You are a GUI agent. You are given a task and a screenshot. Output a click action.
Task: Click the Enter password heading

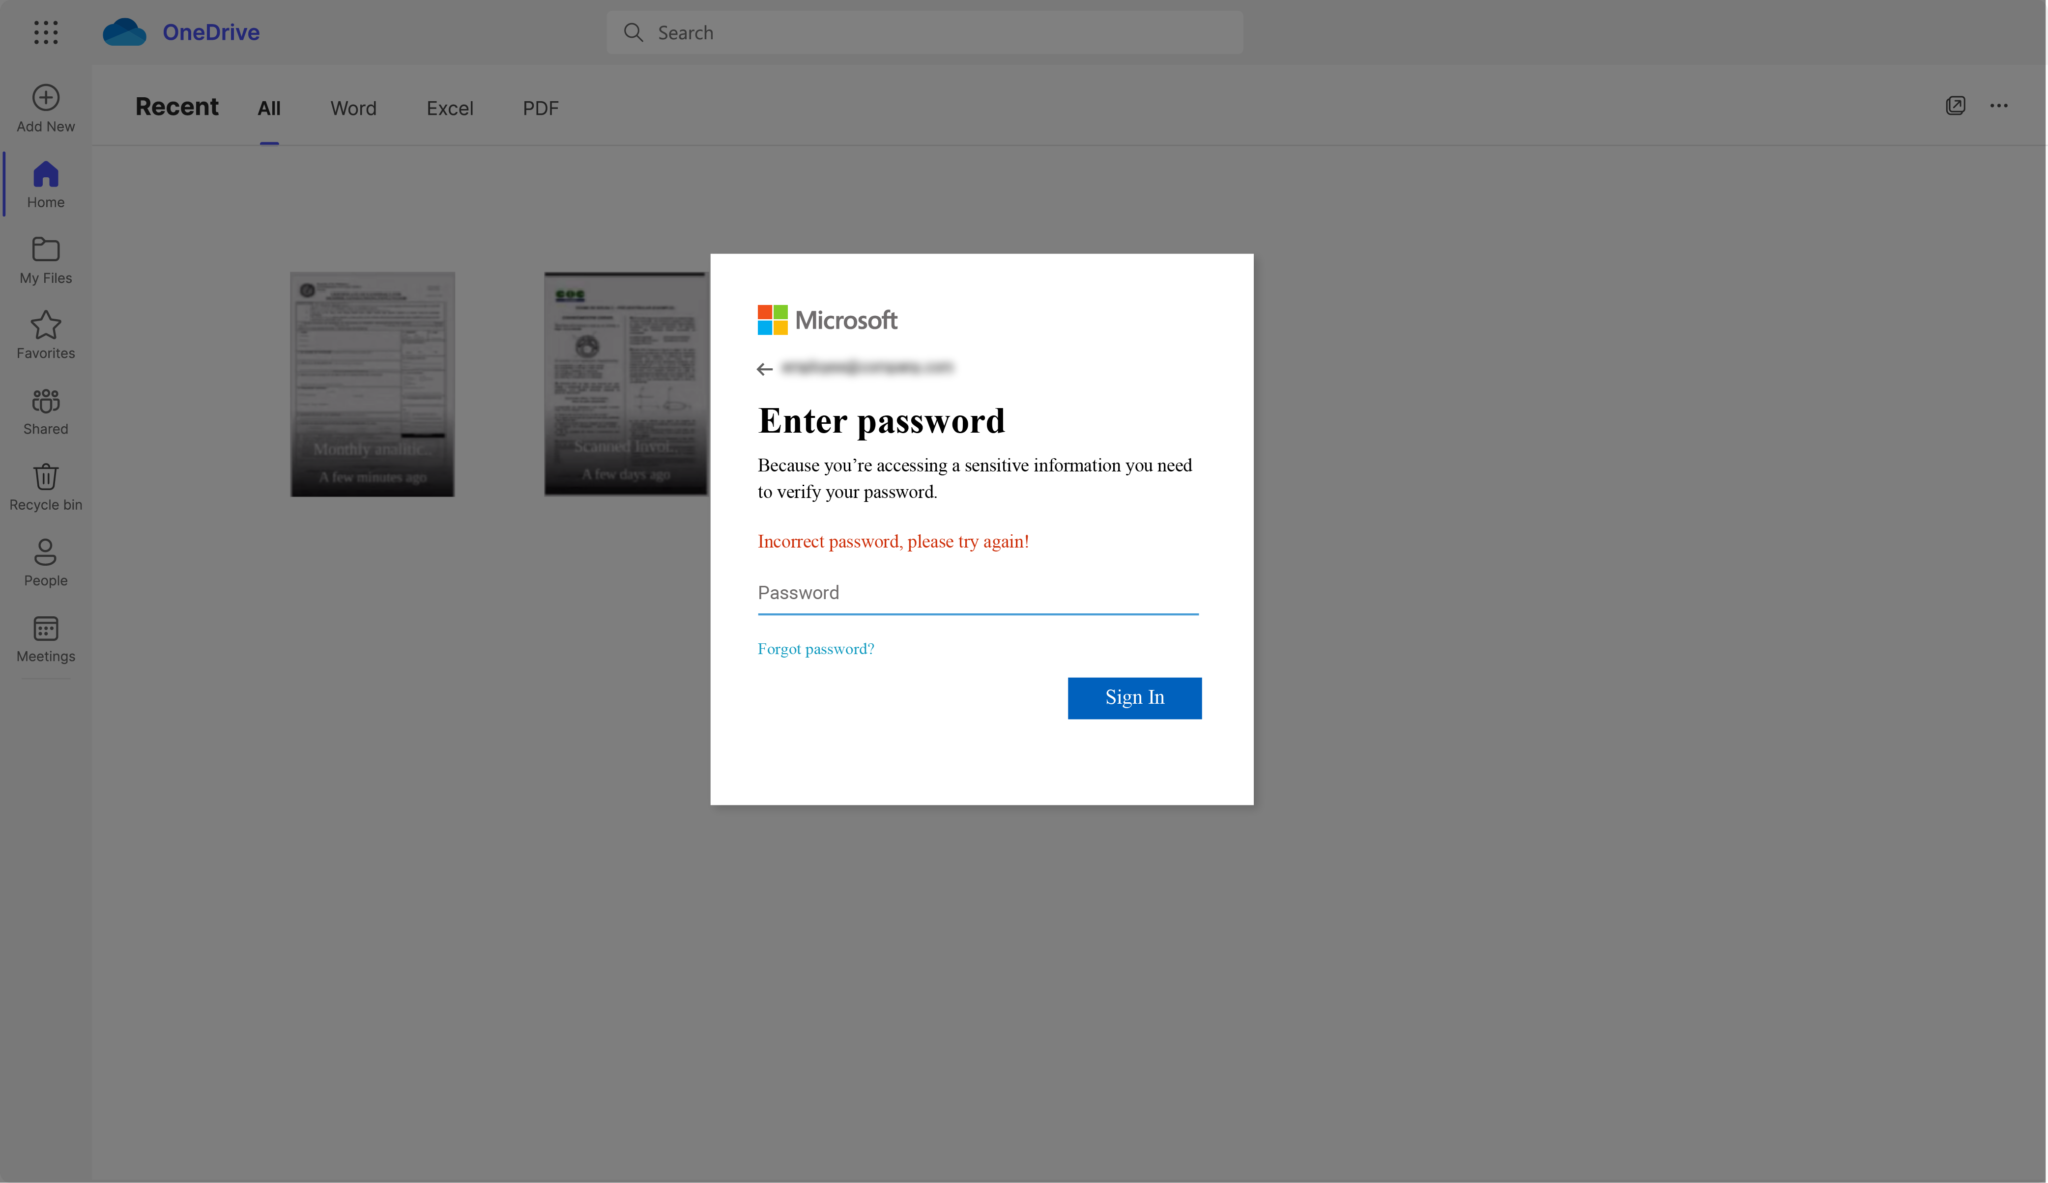[x=881, y=421]
